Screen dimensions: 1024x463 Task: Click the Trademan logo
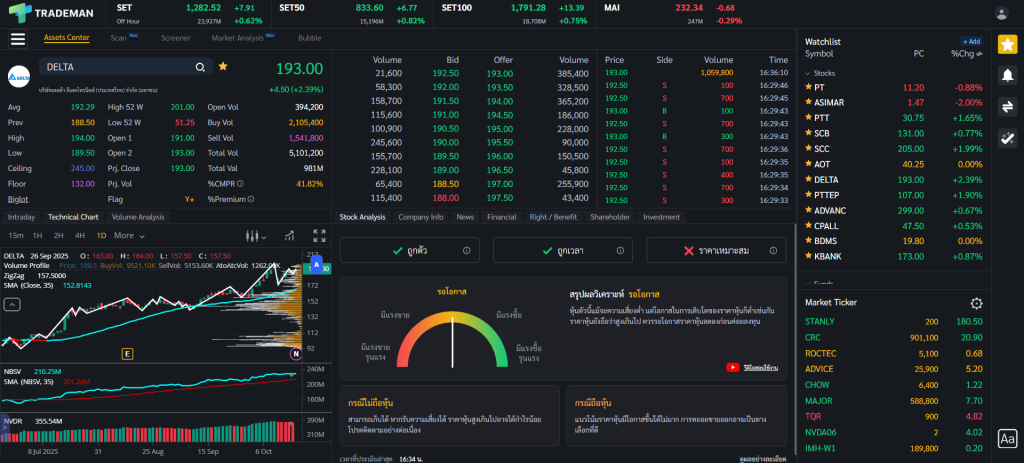click(51, 13)
